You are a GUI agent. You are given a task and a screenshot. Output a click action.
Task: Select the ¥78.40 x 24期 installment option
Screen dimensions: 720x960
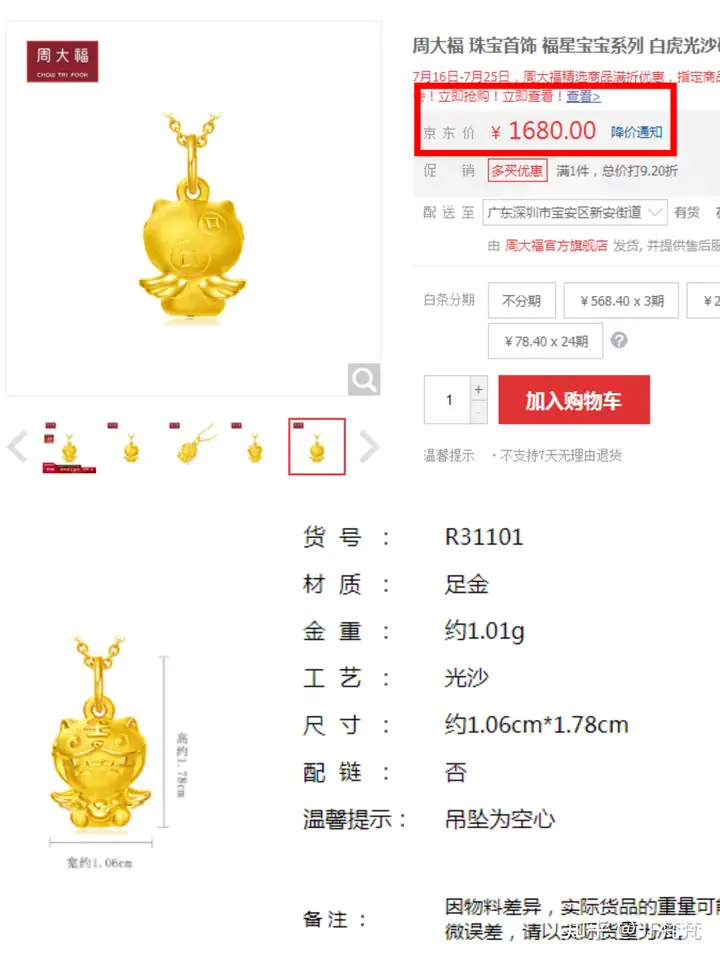coord(546,340)
